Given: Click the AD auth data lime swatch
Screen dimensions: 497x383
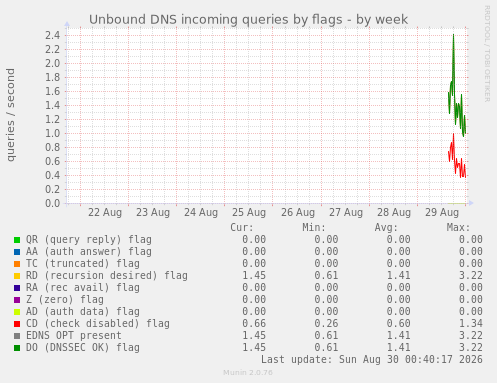Looking at the screenshot, I should click(x=17, y=312).
